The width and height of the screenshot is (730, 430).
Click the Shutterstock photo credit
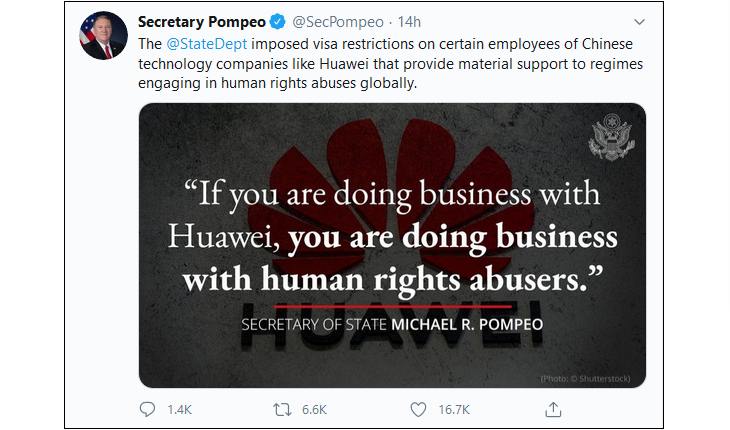pos(585,378)
